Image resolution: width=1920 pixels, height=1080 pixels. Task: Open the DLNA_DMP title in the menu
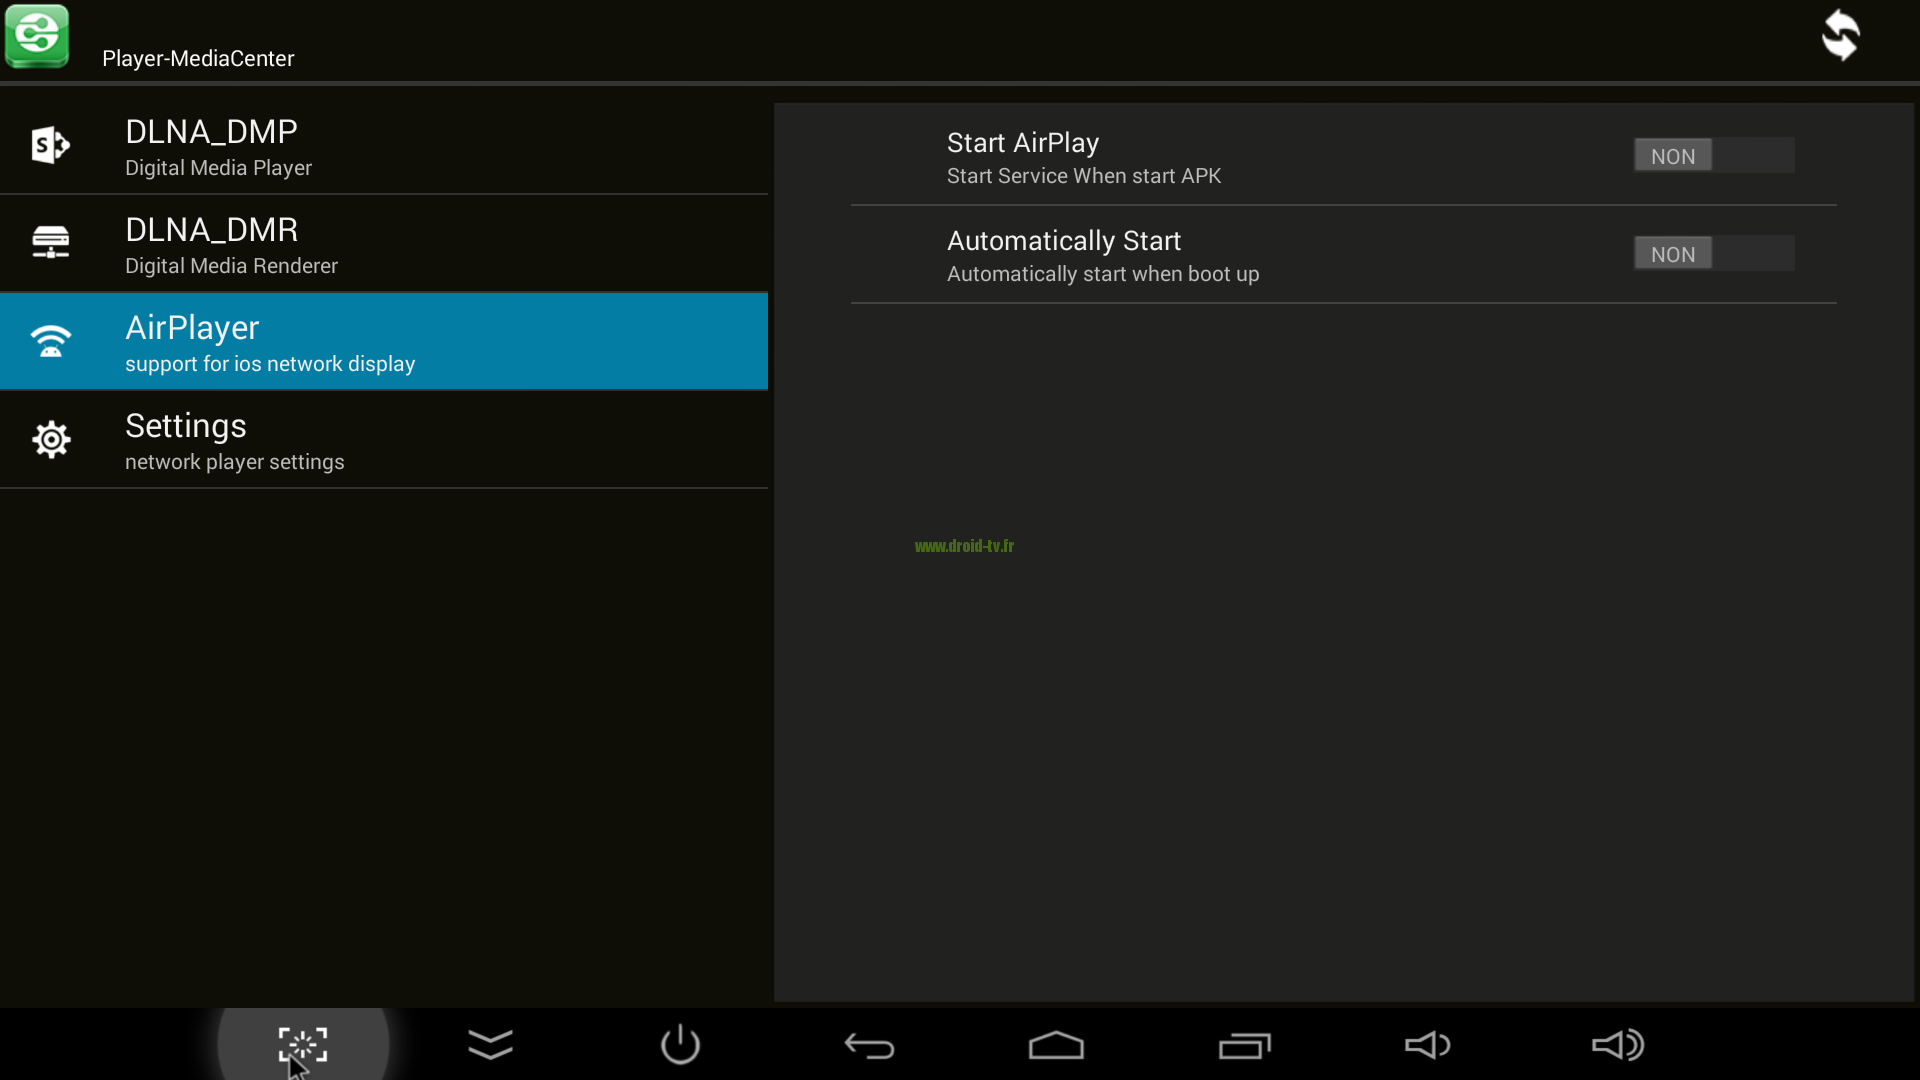pyautogui.click(x=211, y=132)
